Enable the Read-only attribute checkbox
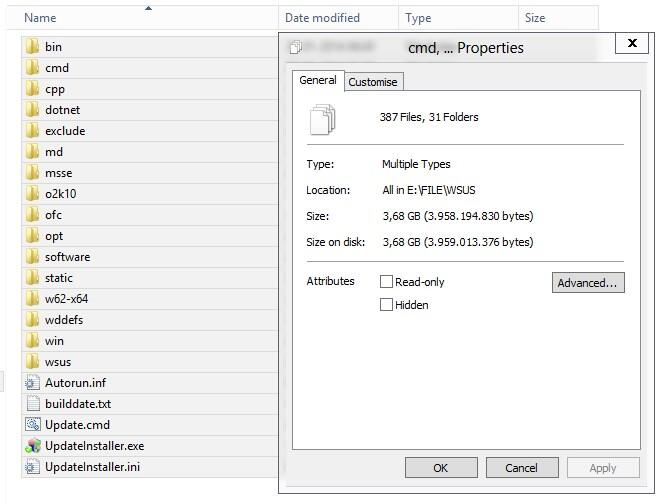Image resolution: width=665 pixels, height=503 pixels. pyautogui.click(x=386, y=282)
